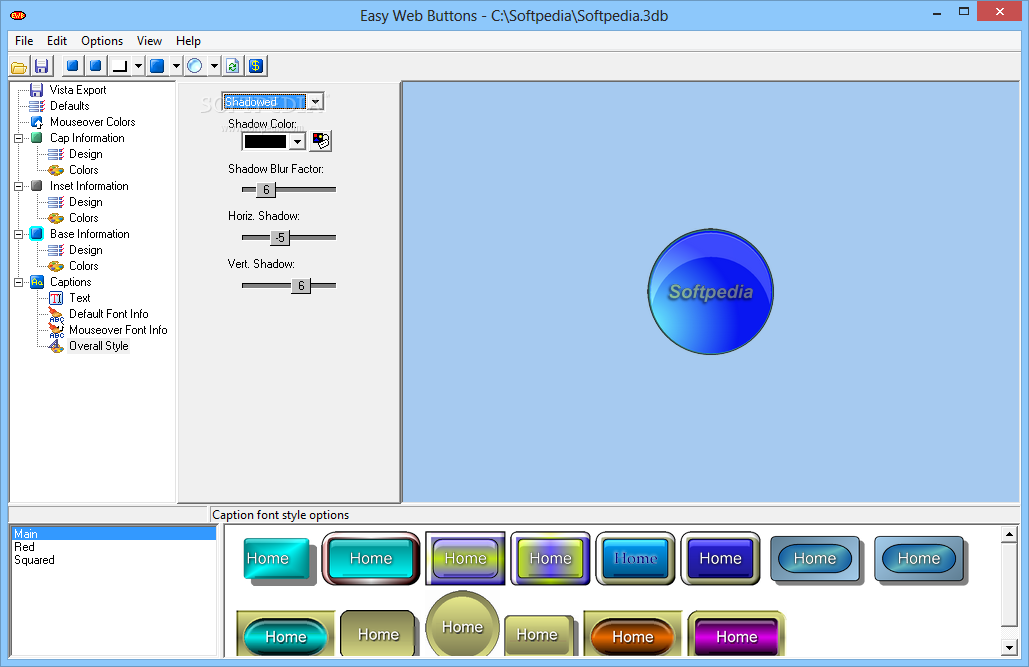This screenshot has width=1029, height=667.
Task: Open the Edit menu
Action: pyautogui.click(x=57, y=41)
